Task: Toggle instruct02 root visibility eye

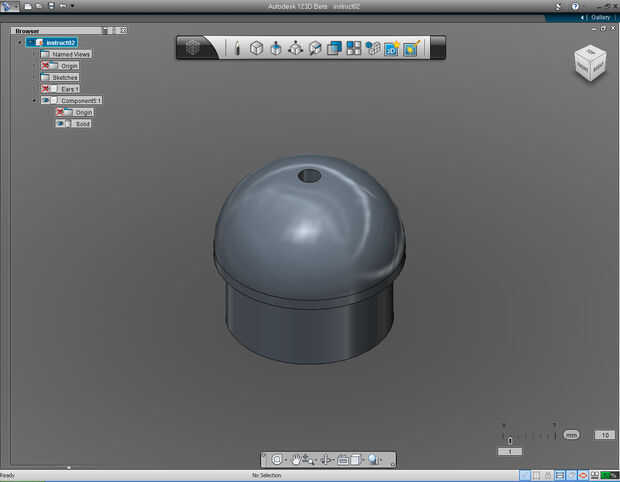Action: click(x=30, y=43)
